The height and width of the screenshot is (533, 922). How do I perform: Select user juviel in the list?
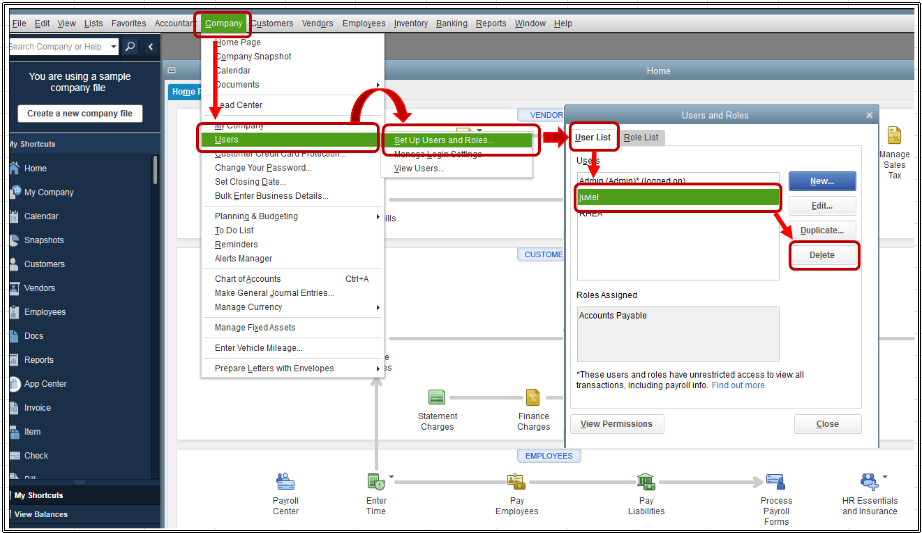678,197
